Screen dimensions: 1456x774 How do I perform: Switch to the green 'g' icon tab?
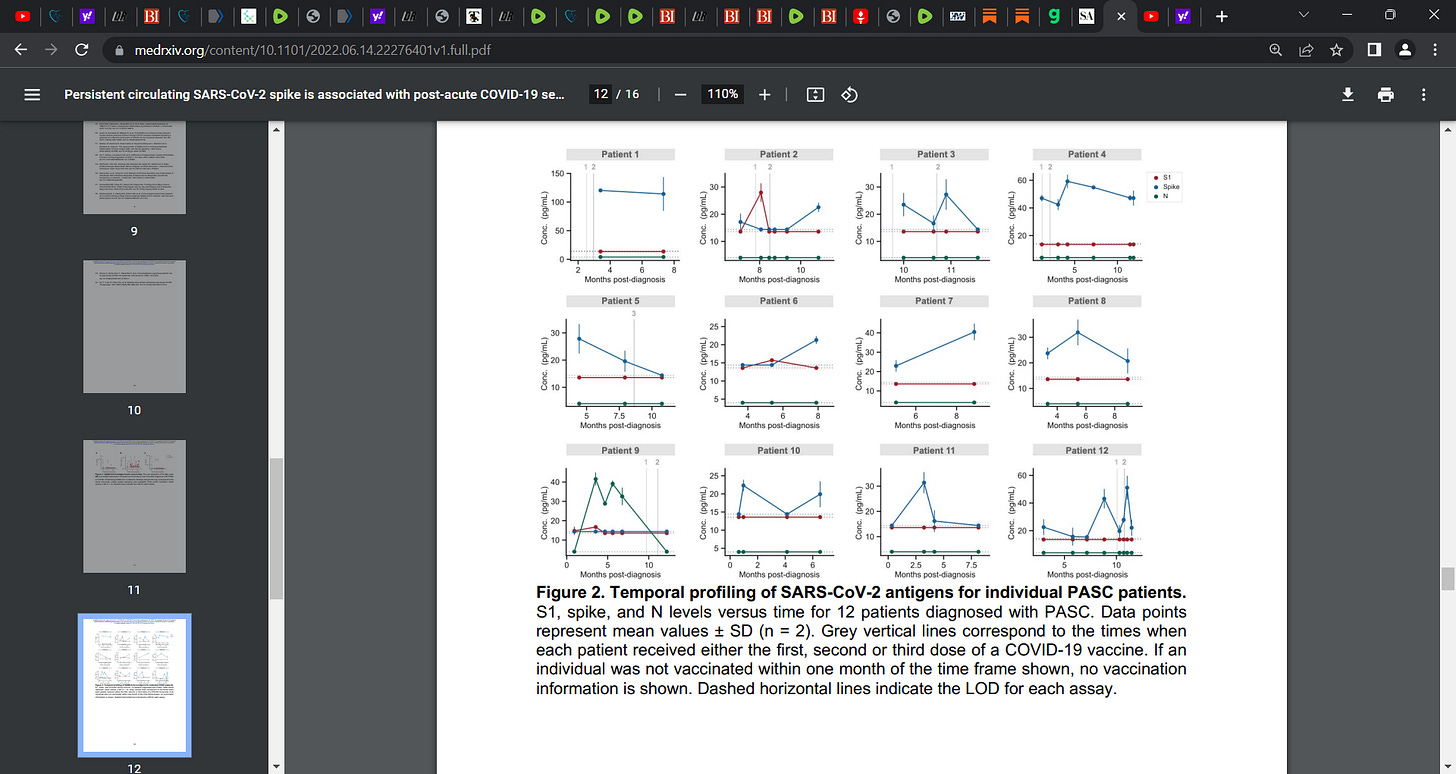pos(1053,16)
